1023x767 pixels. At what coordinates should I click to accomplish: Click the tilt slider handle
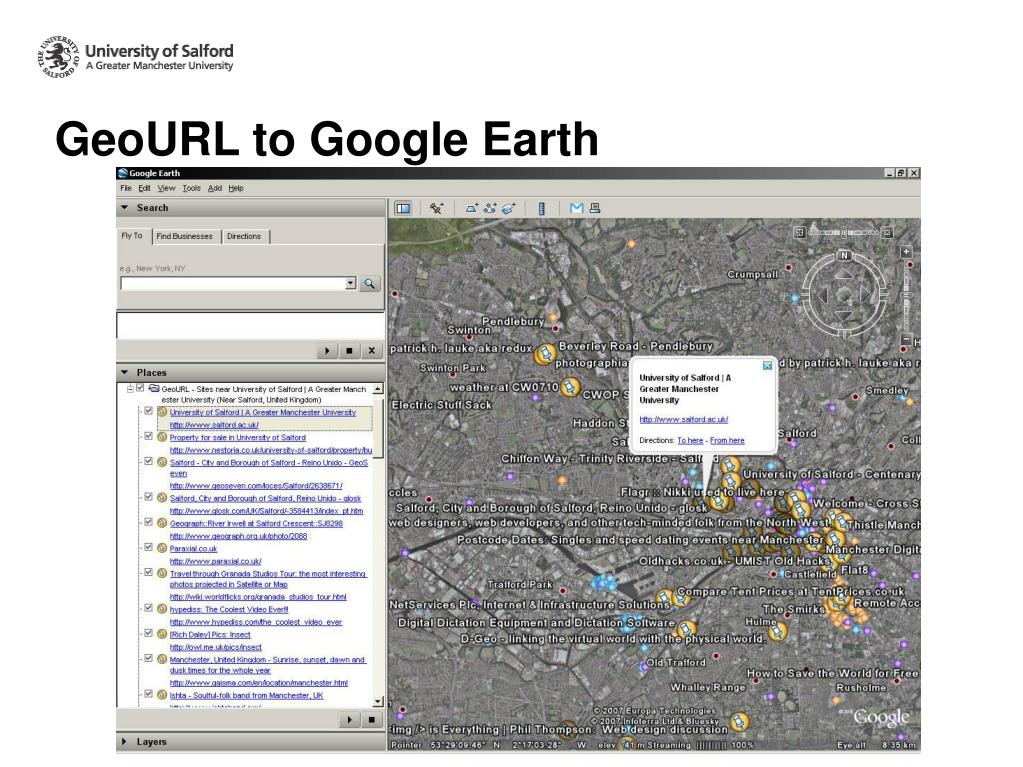point(844,232)
